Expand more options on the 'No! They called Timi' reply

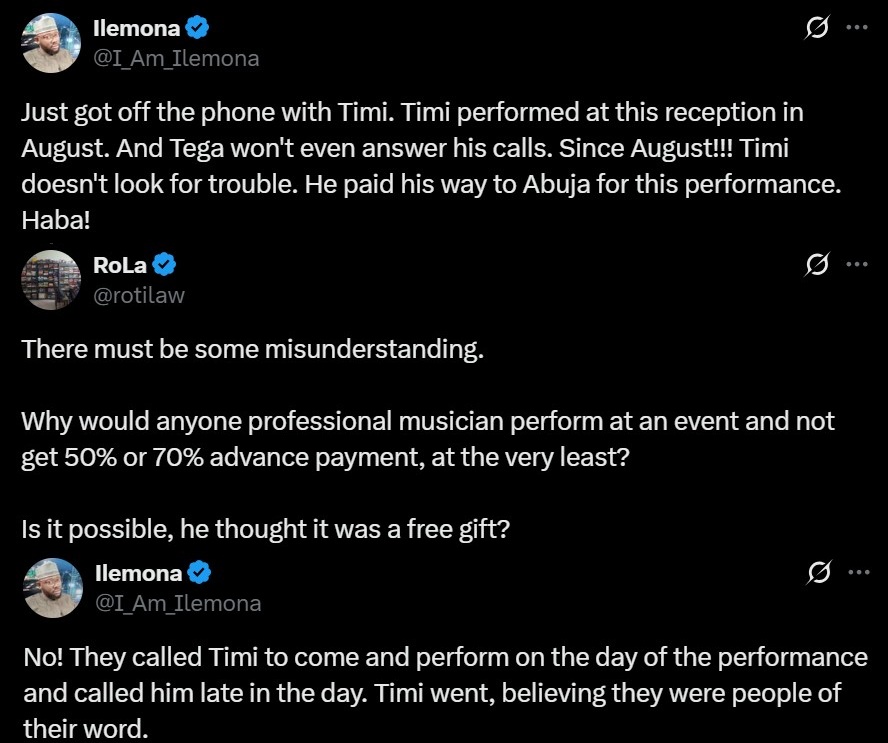pos(857,572)
